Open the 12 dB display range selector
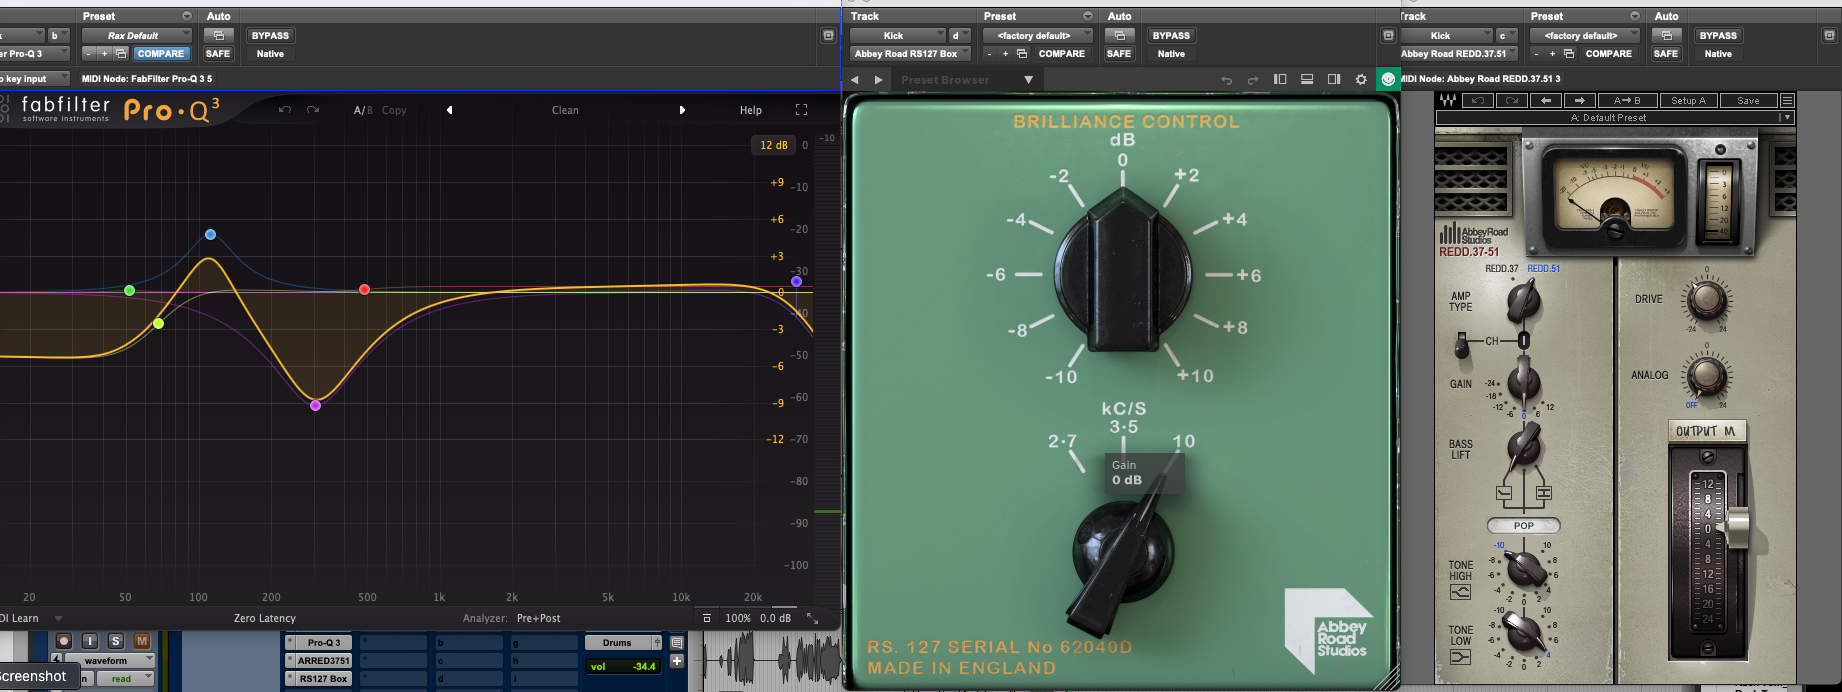Screen dimensions: 1842x692 (x=773, y=145)
